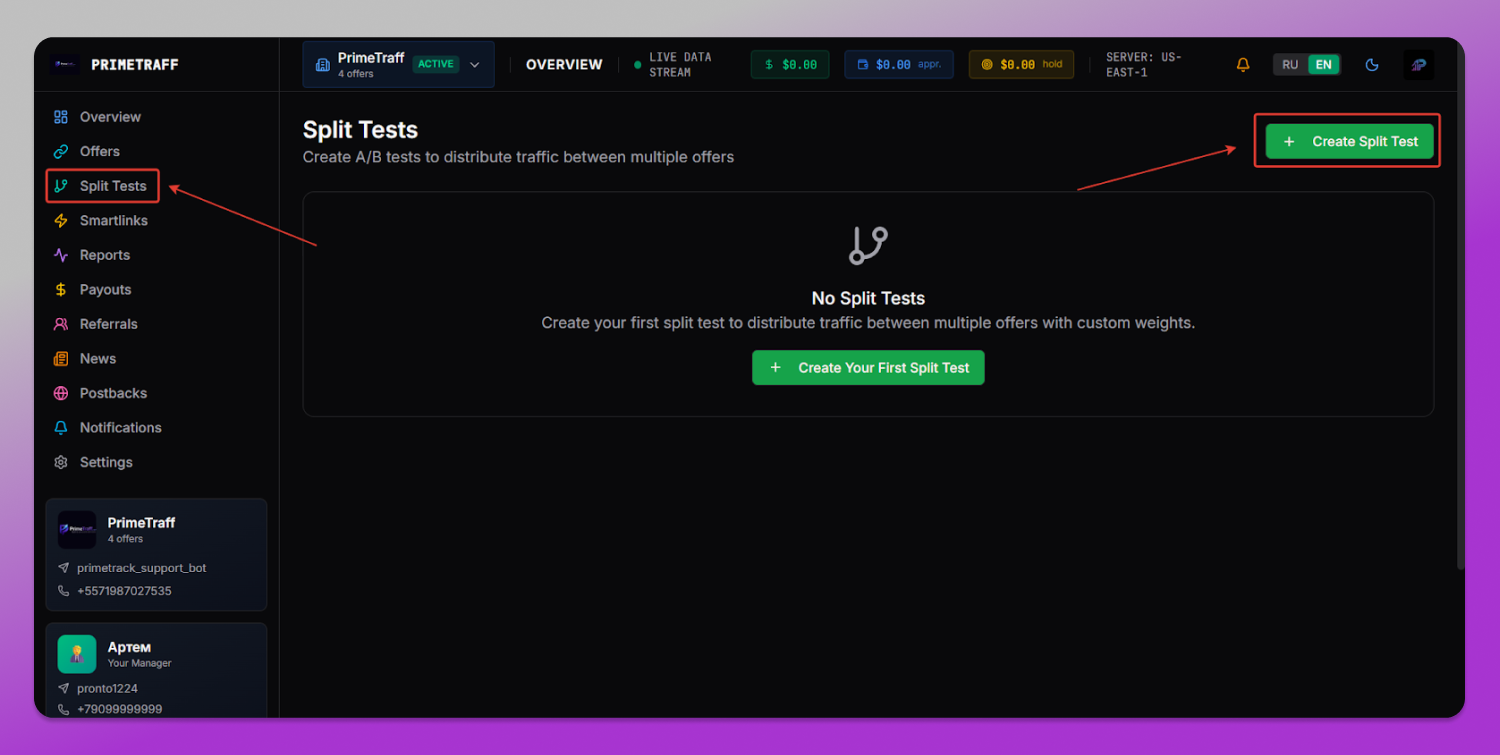Toggle dark mode with the moon icon
The width and height of the screenshot is (1500, 755).
click(1372, 65)
